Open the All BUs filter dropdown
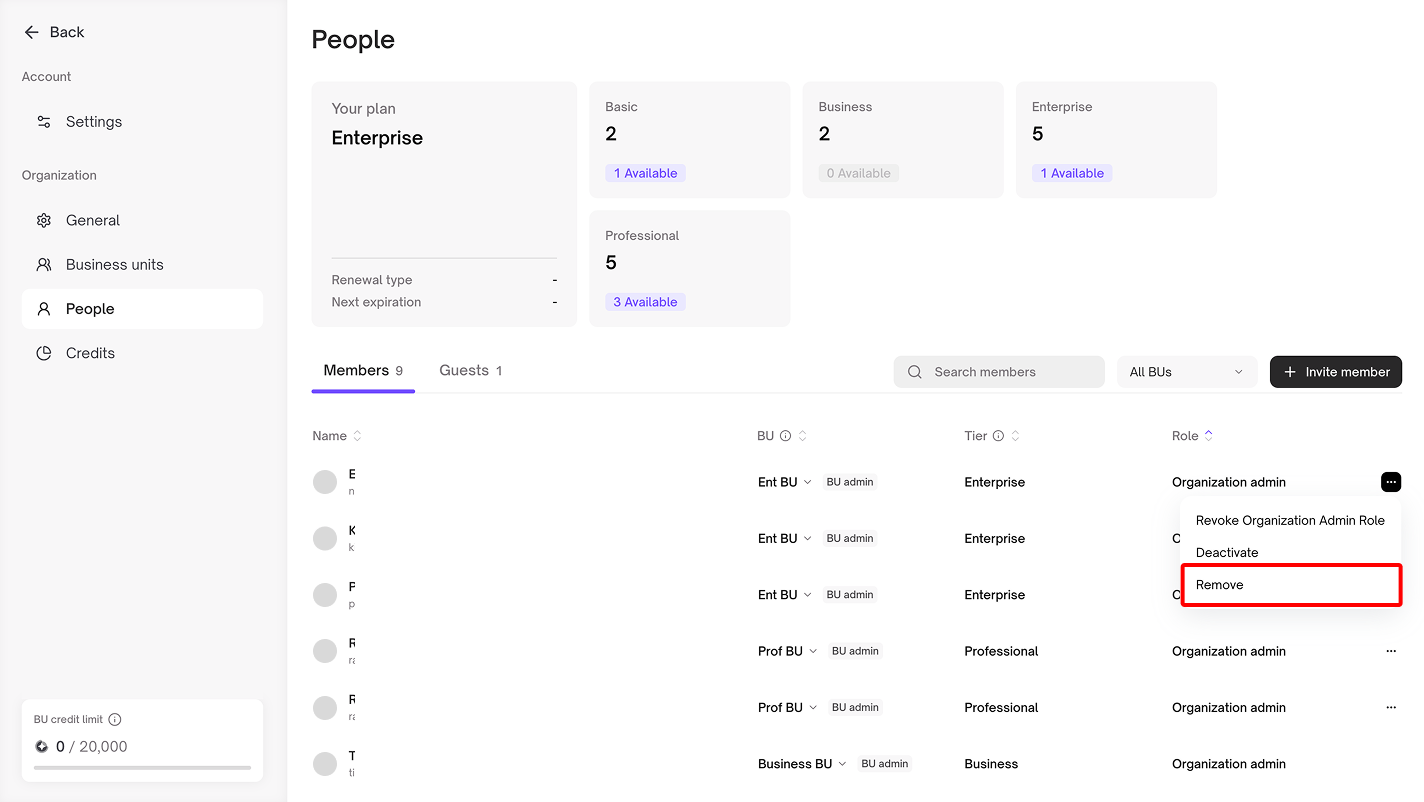Image resolution: width=1424 pixels, height=802 pixels. click(1186, 372)
